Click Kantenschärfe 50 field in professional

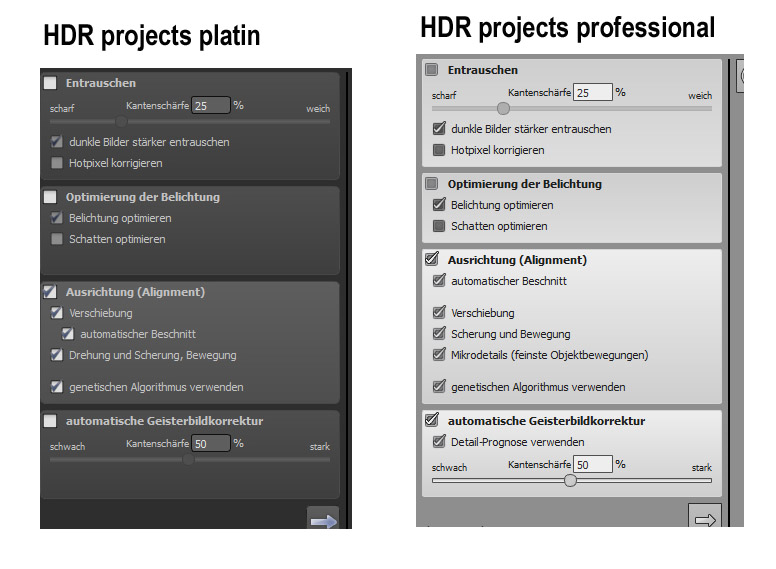[x=592, y=464]
